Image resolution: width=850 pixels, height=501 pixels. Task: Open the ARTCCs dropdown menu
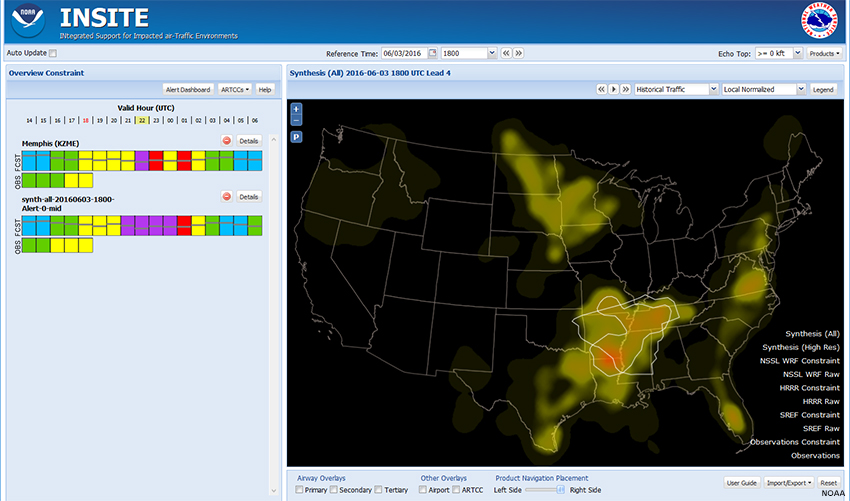(235, 89)
